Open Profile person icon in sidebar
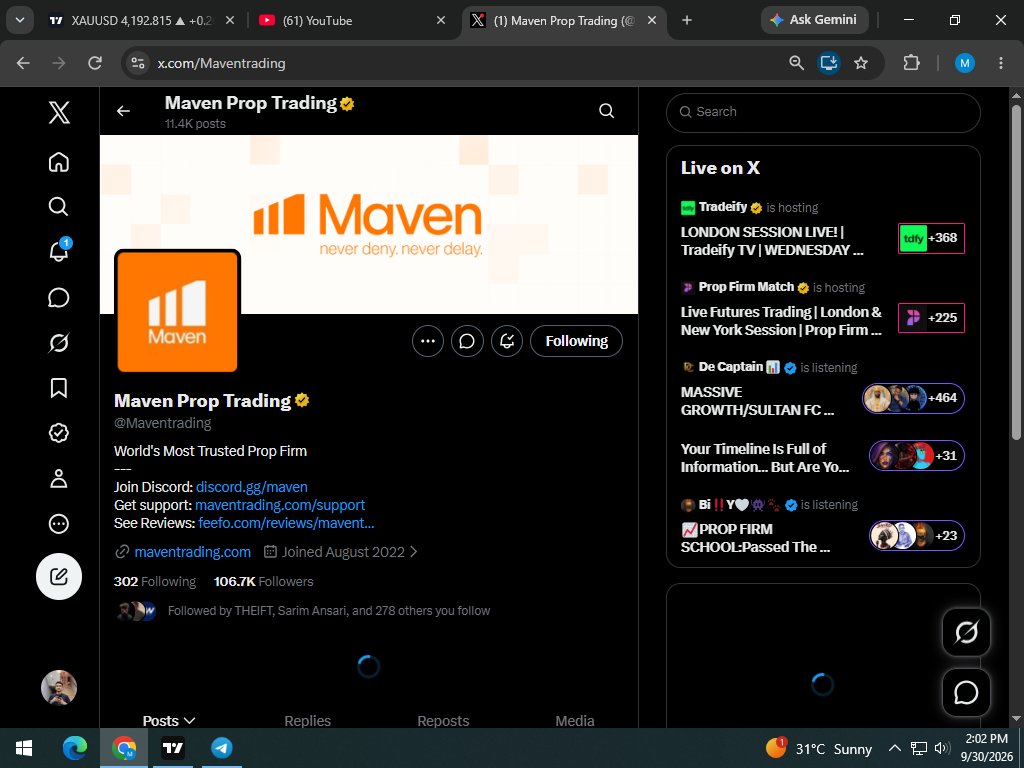The height and width of the screenshot is (768, 1024). (x=59, y=478)
